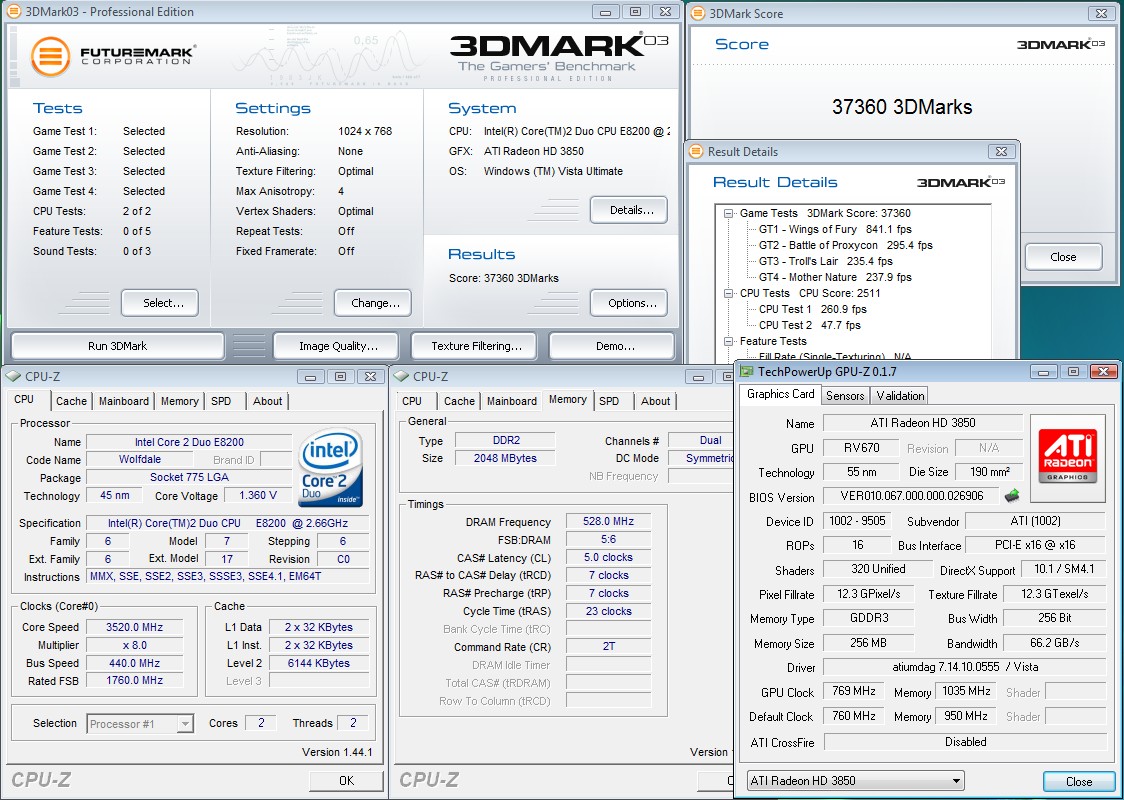Select the Graphics Card tab in GPU-Z
1124x800 pixels.
pos(781,394)
